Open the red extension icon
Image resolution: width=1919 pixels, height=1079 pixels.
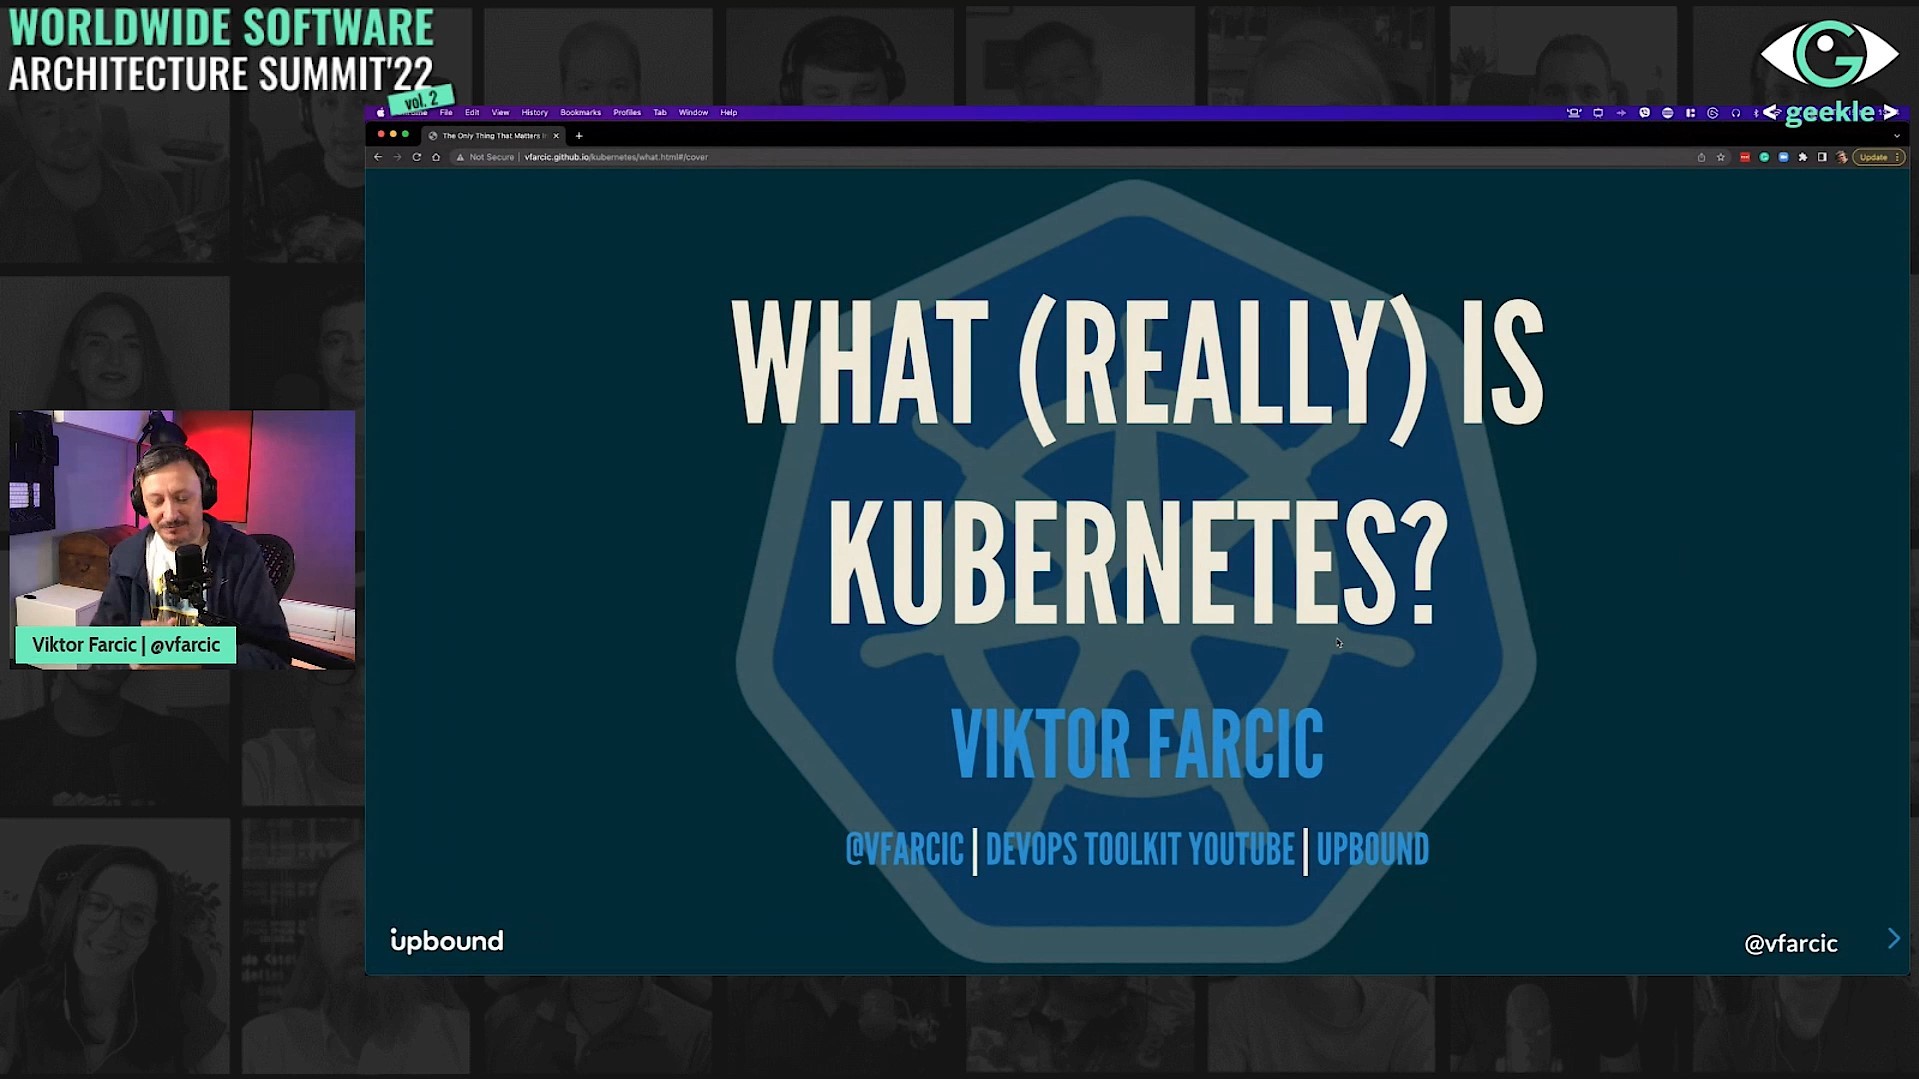click(x=1745, y=157)
